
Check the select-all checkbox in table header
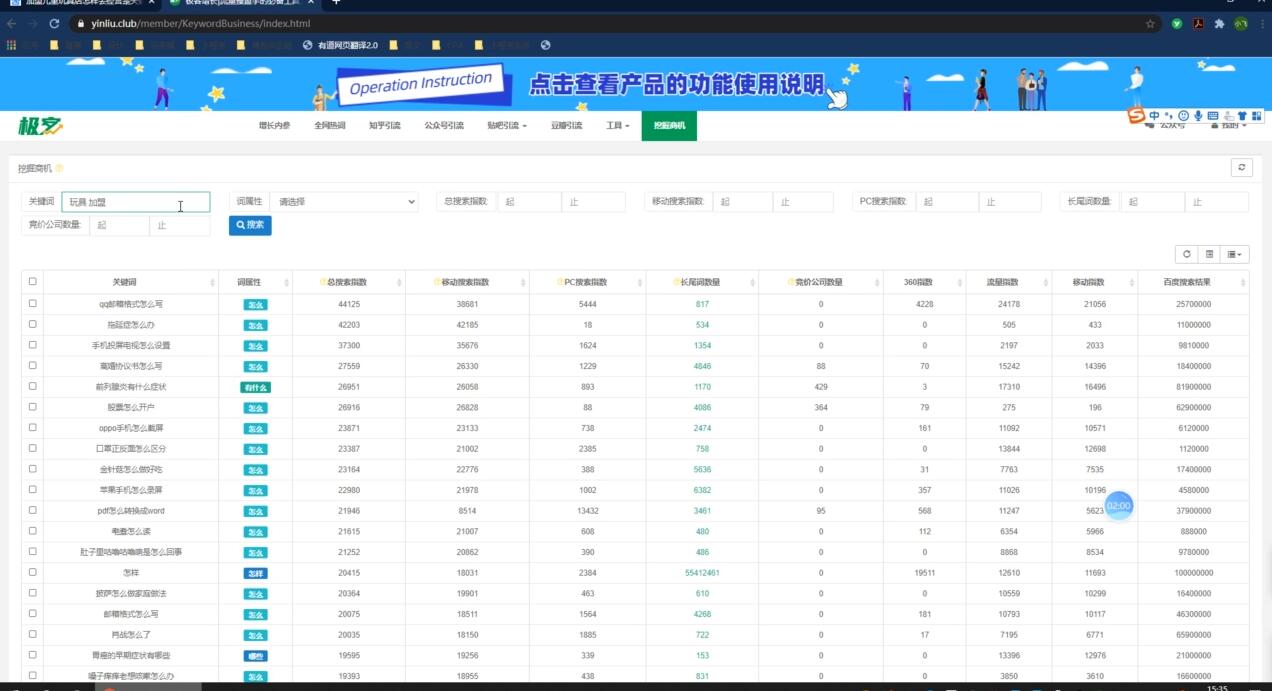pyautogui.click(x=33, y=282)
